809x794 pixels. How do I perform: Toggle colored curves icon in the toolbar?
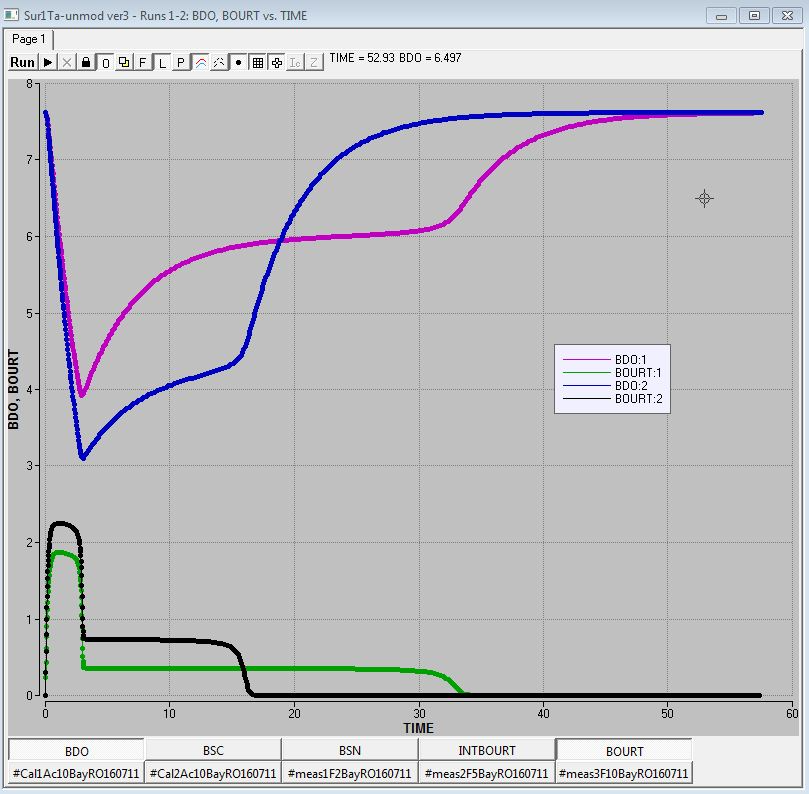tap(199, 62)
